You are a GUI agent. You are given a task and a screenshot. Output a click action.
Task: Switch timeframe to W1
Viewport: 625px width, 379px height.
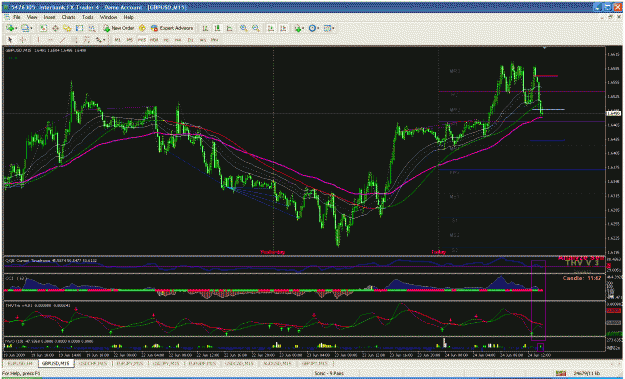coord(202,40)
